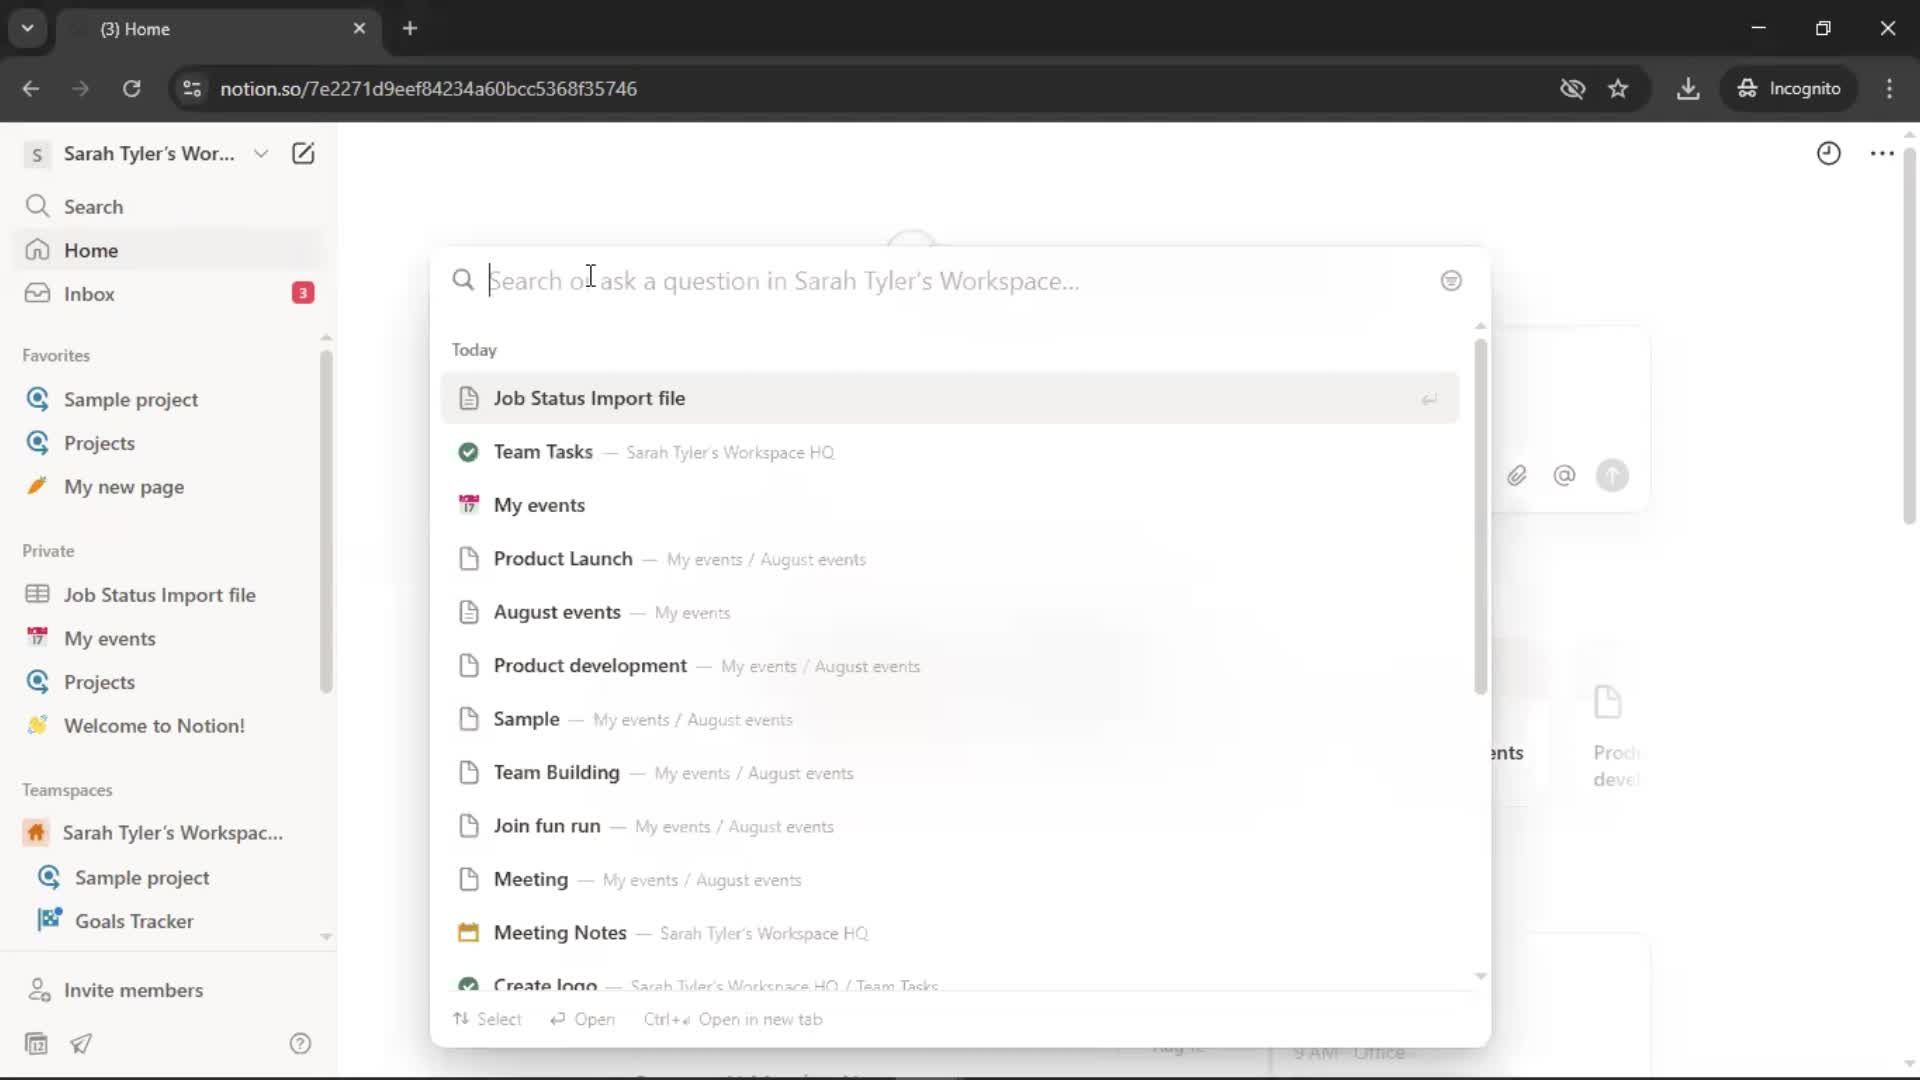
Task: Click site information icon in address bar
Action: point(192,88)
